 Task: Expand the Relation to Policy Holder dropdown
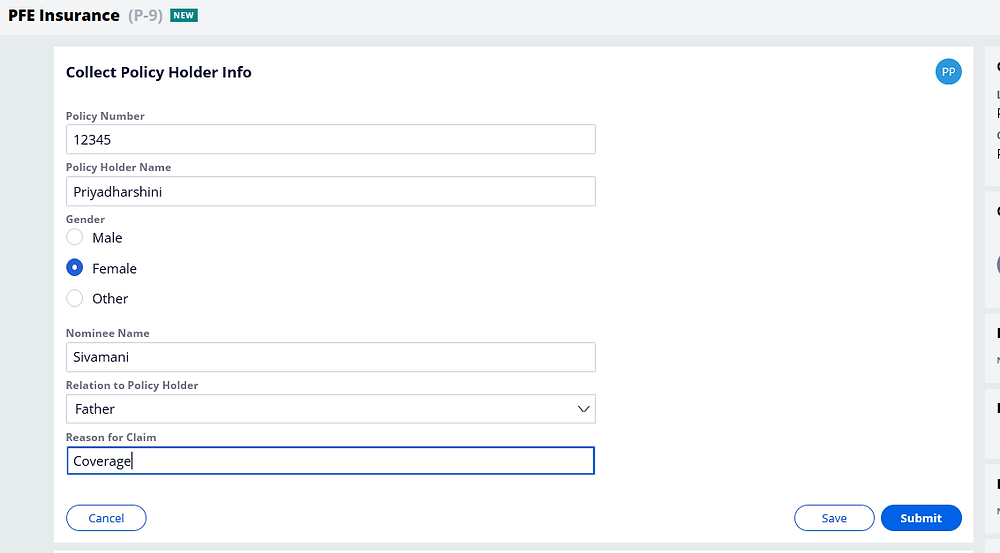[x=330, y=409]
